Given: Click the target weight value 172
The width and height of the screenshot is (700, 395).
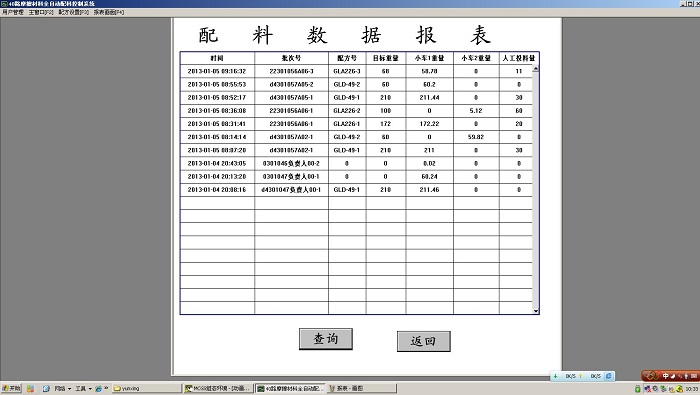Looking at the screenshot, I should point(386,124).
